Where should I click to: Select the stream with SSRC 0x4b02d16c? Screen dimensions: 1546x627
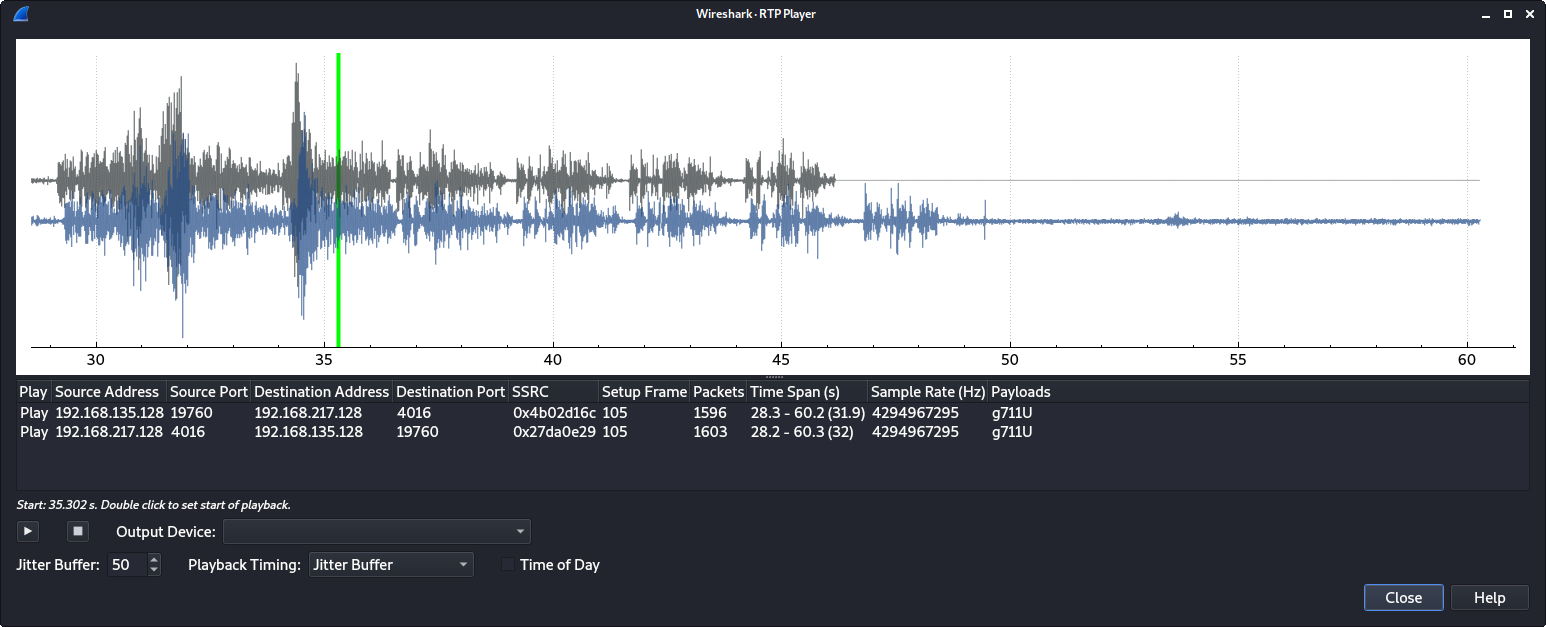point(772,412)
